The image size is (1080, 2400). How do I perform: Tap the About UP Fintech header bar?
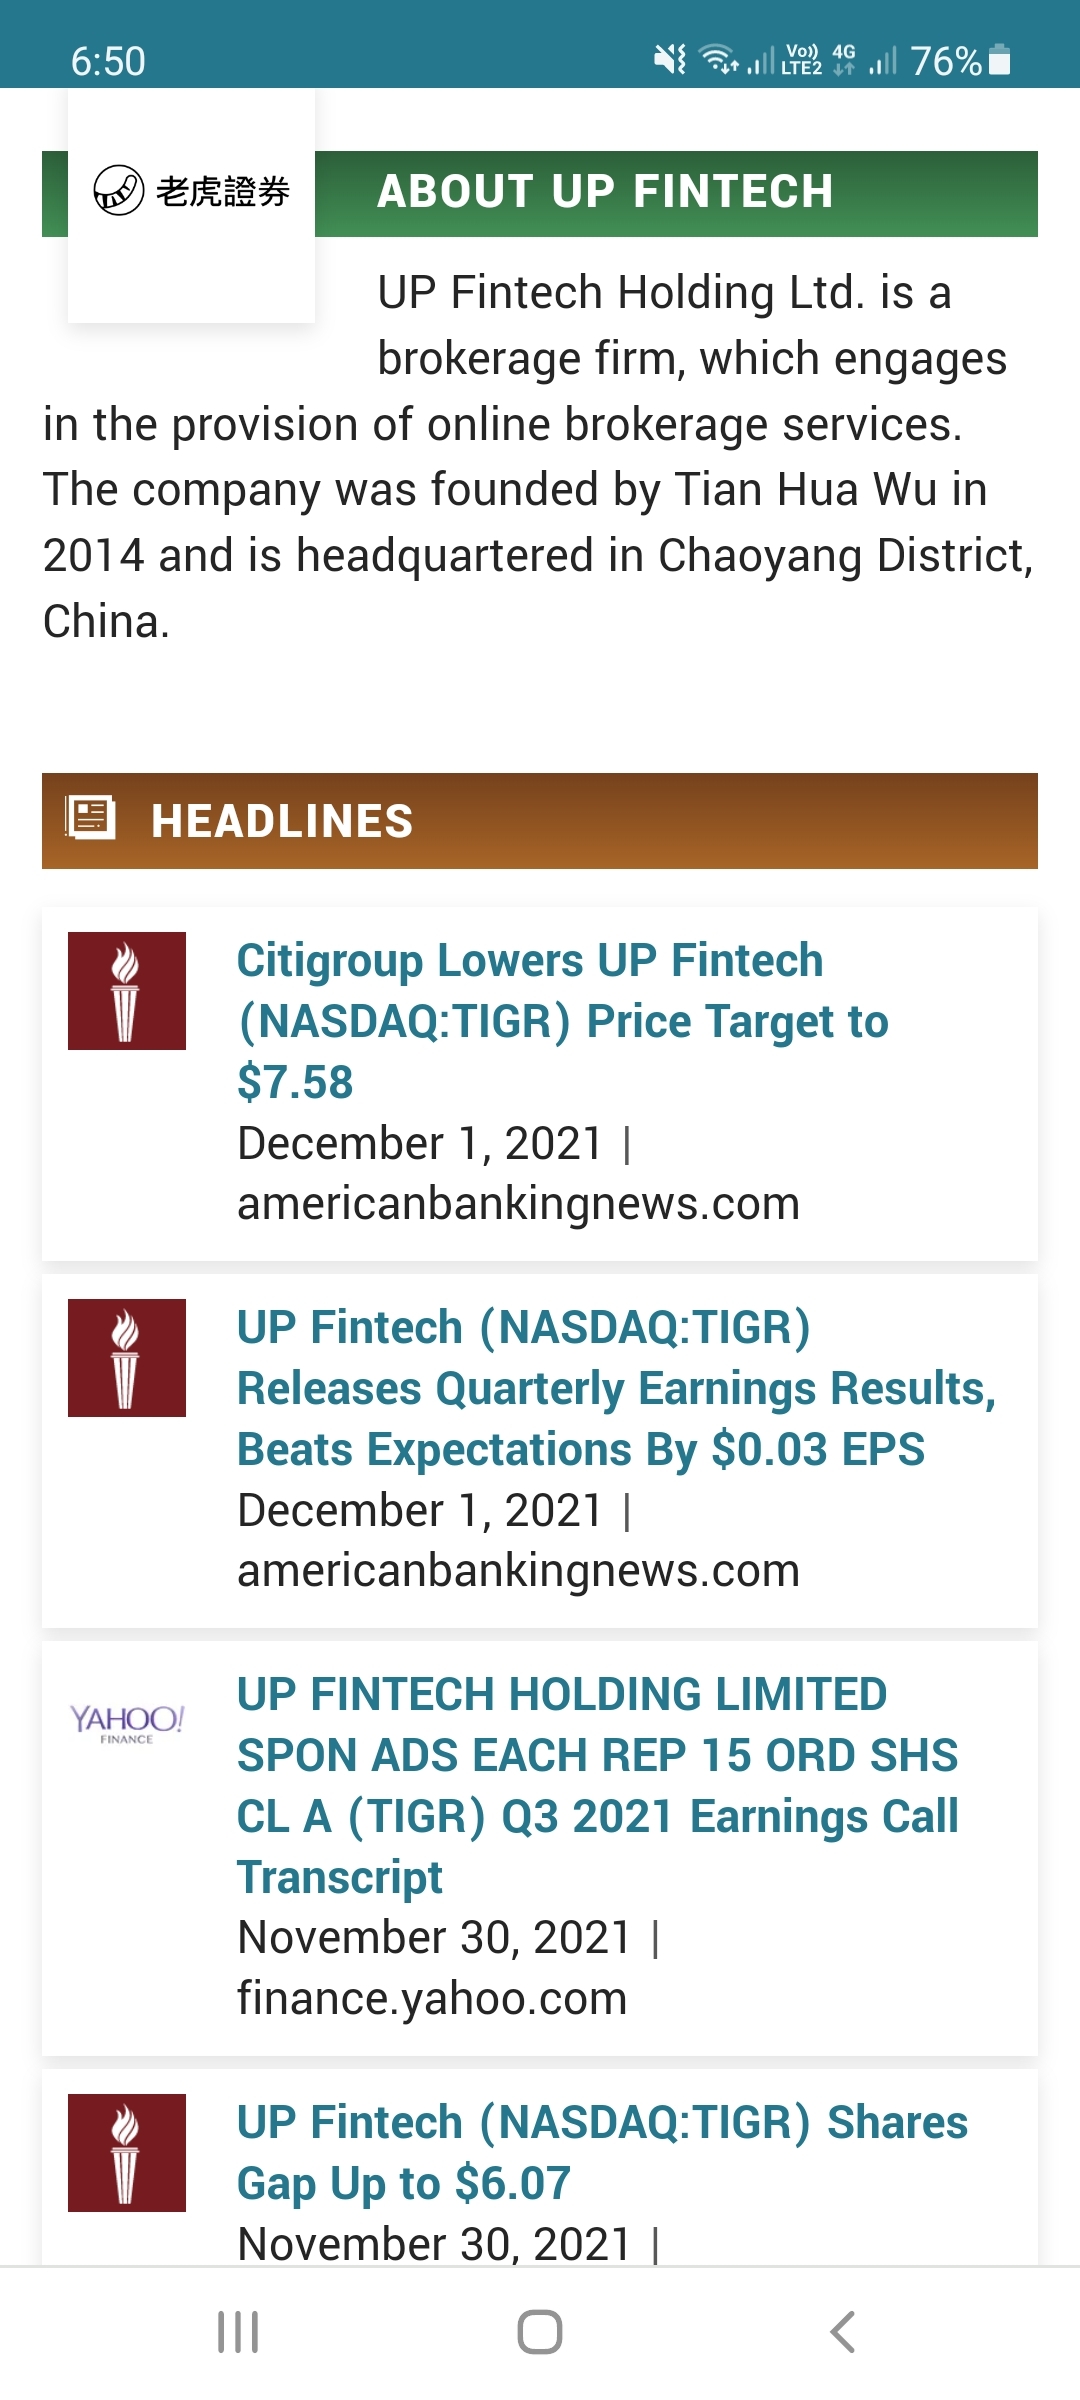coord(540,194)
